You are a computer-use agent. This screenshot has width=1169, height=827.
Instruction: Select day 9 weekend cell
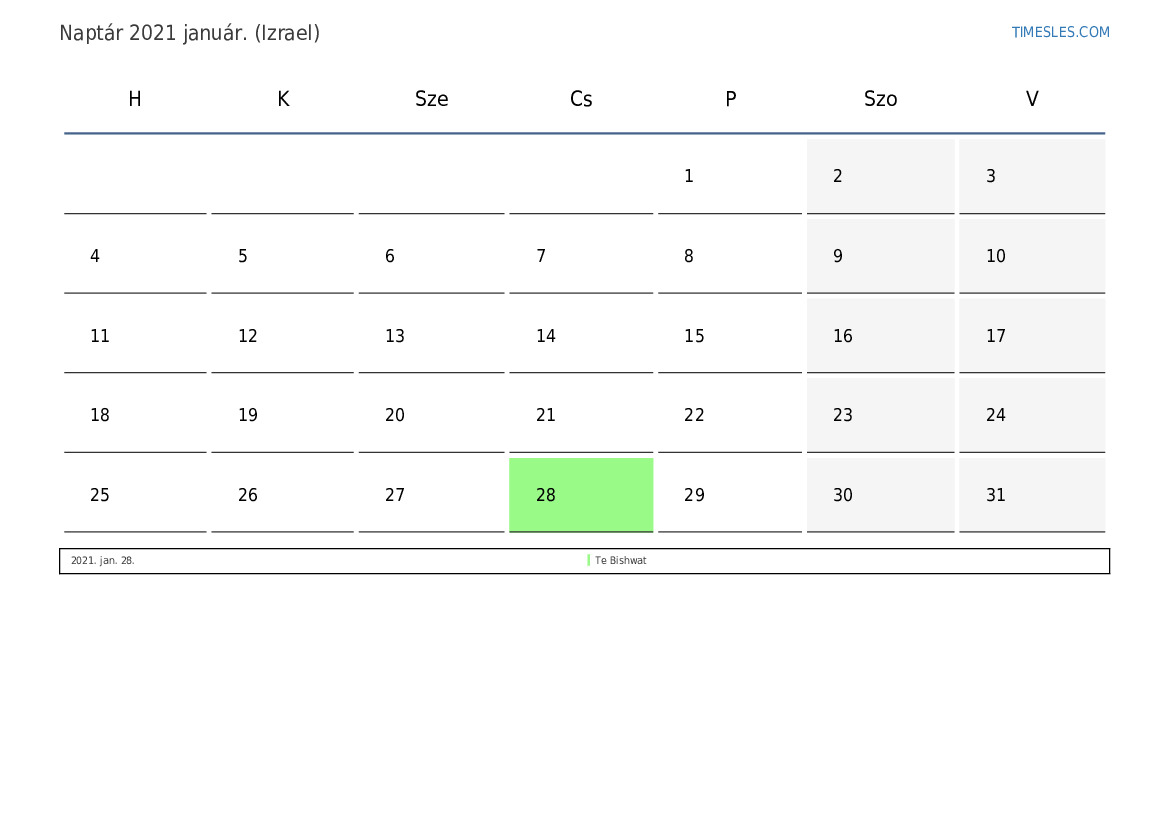(x=880, y=256)
